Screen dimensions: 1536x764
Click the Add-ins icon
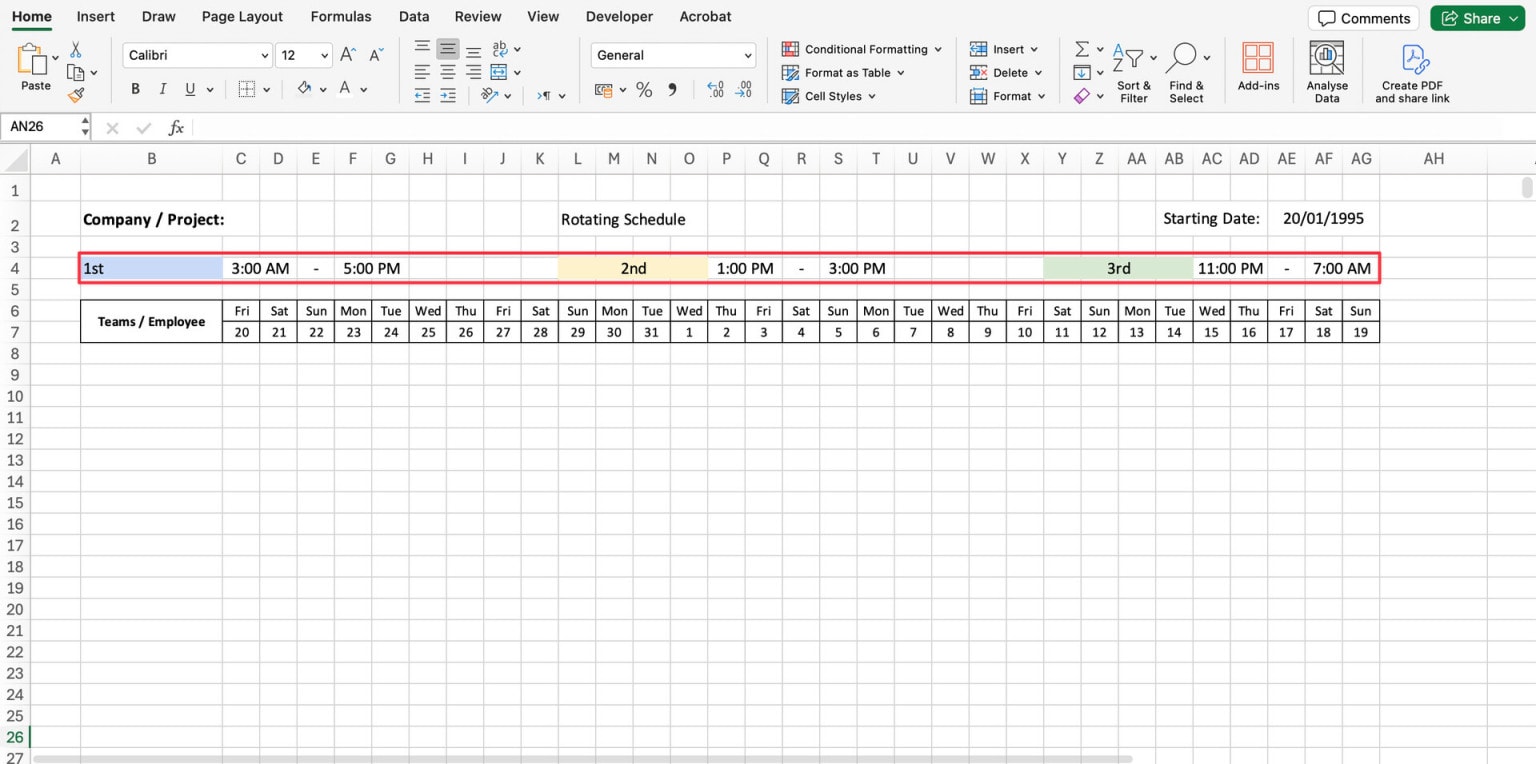point(1258,58)
